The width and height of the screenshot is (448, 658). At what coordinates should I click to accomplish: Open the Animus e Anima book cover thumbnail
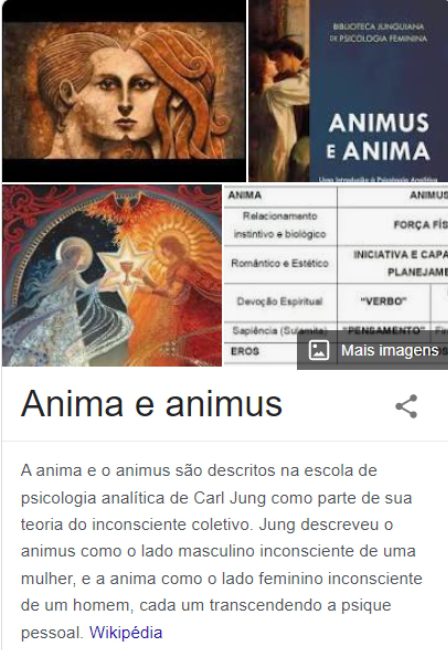[x=348, y=91]
